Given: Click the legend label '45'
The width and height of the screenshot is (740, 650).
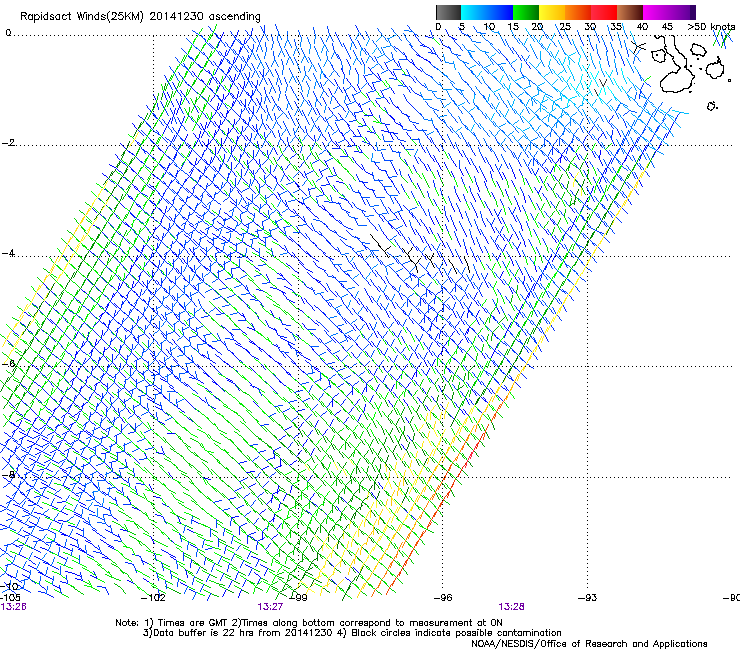Looking at the screenshot, I should pos(667,26).
